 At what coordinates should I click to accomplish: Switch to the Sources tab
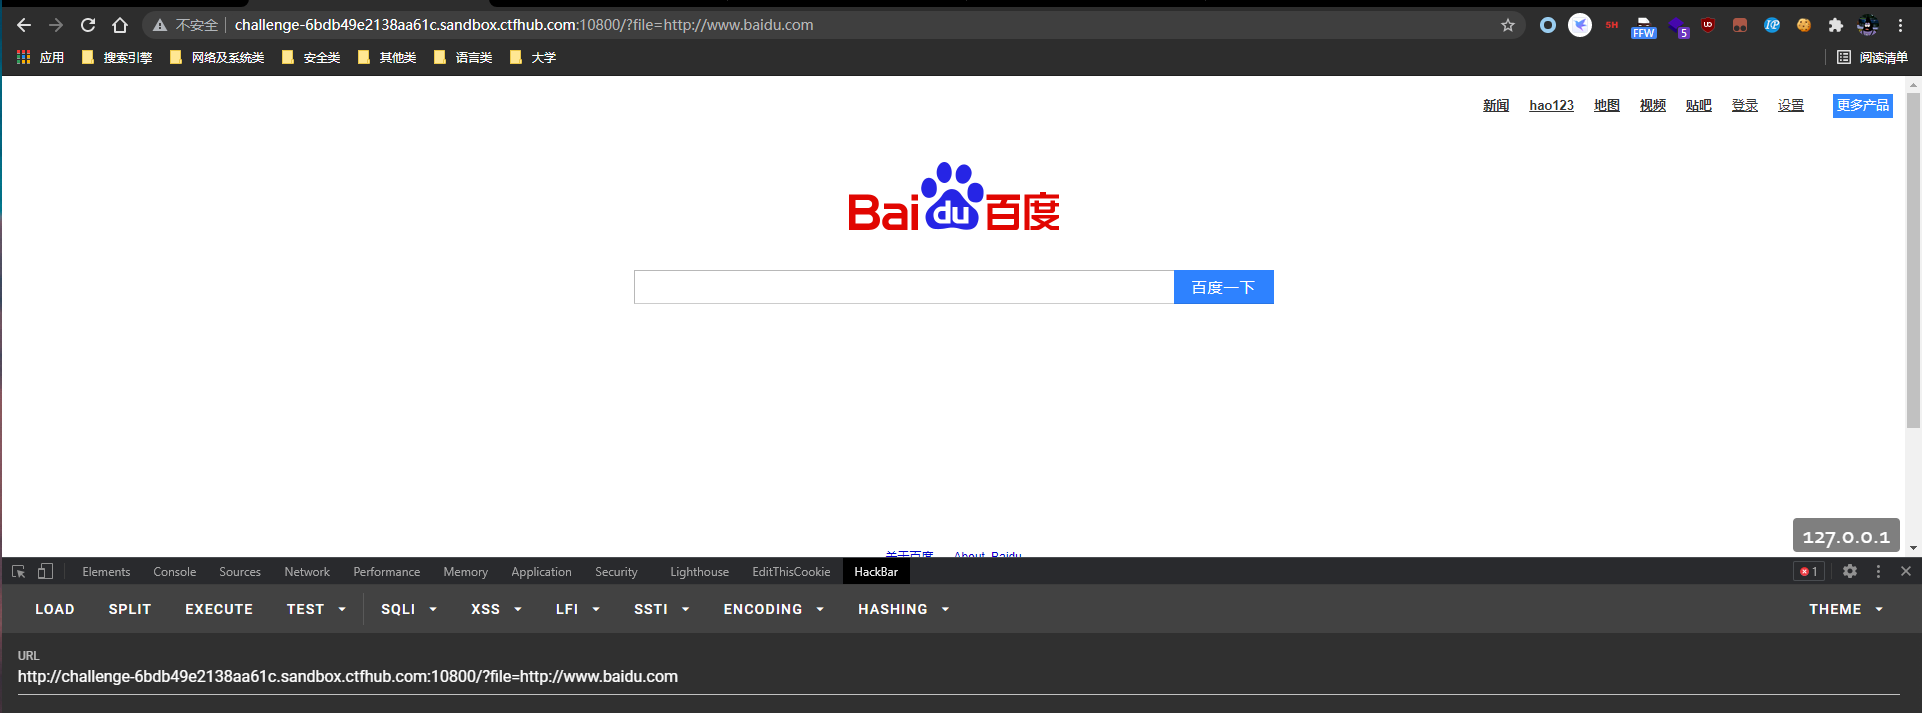coord(240,572)
